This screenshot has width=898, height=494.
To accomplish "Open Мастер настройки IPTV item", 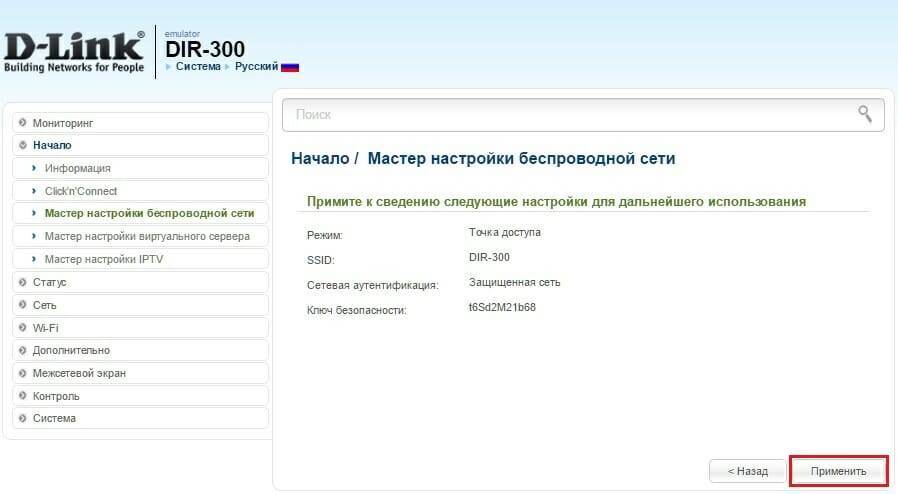I will click(x=140, y=259).
